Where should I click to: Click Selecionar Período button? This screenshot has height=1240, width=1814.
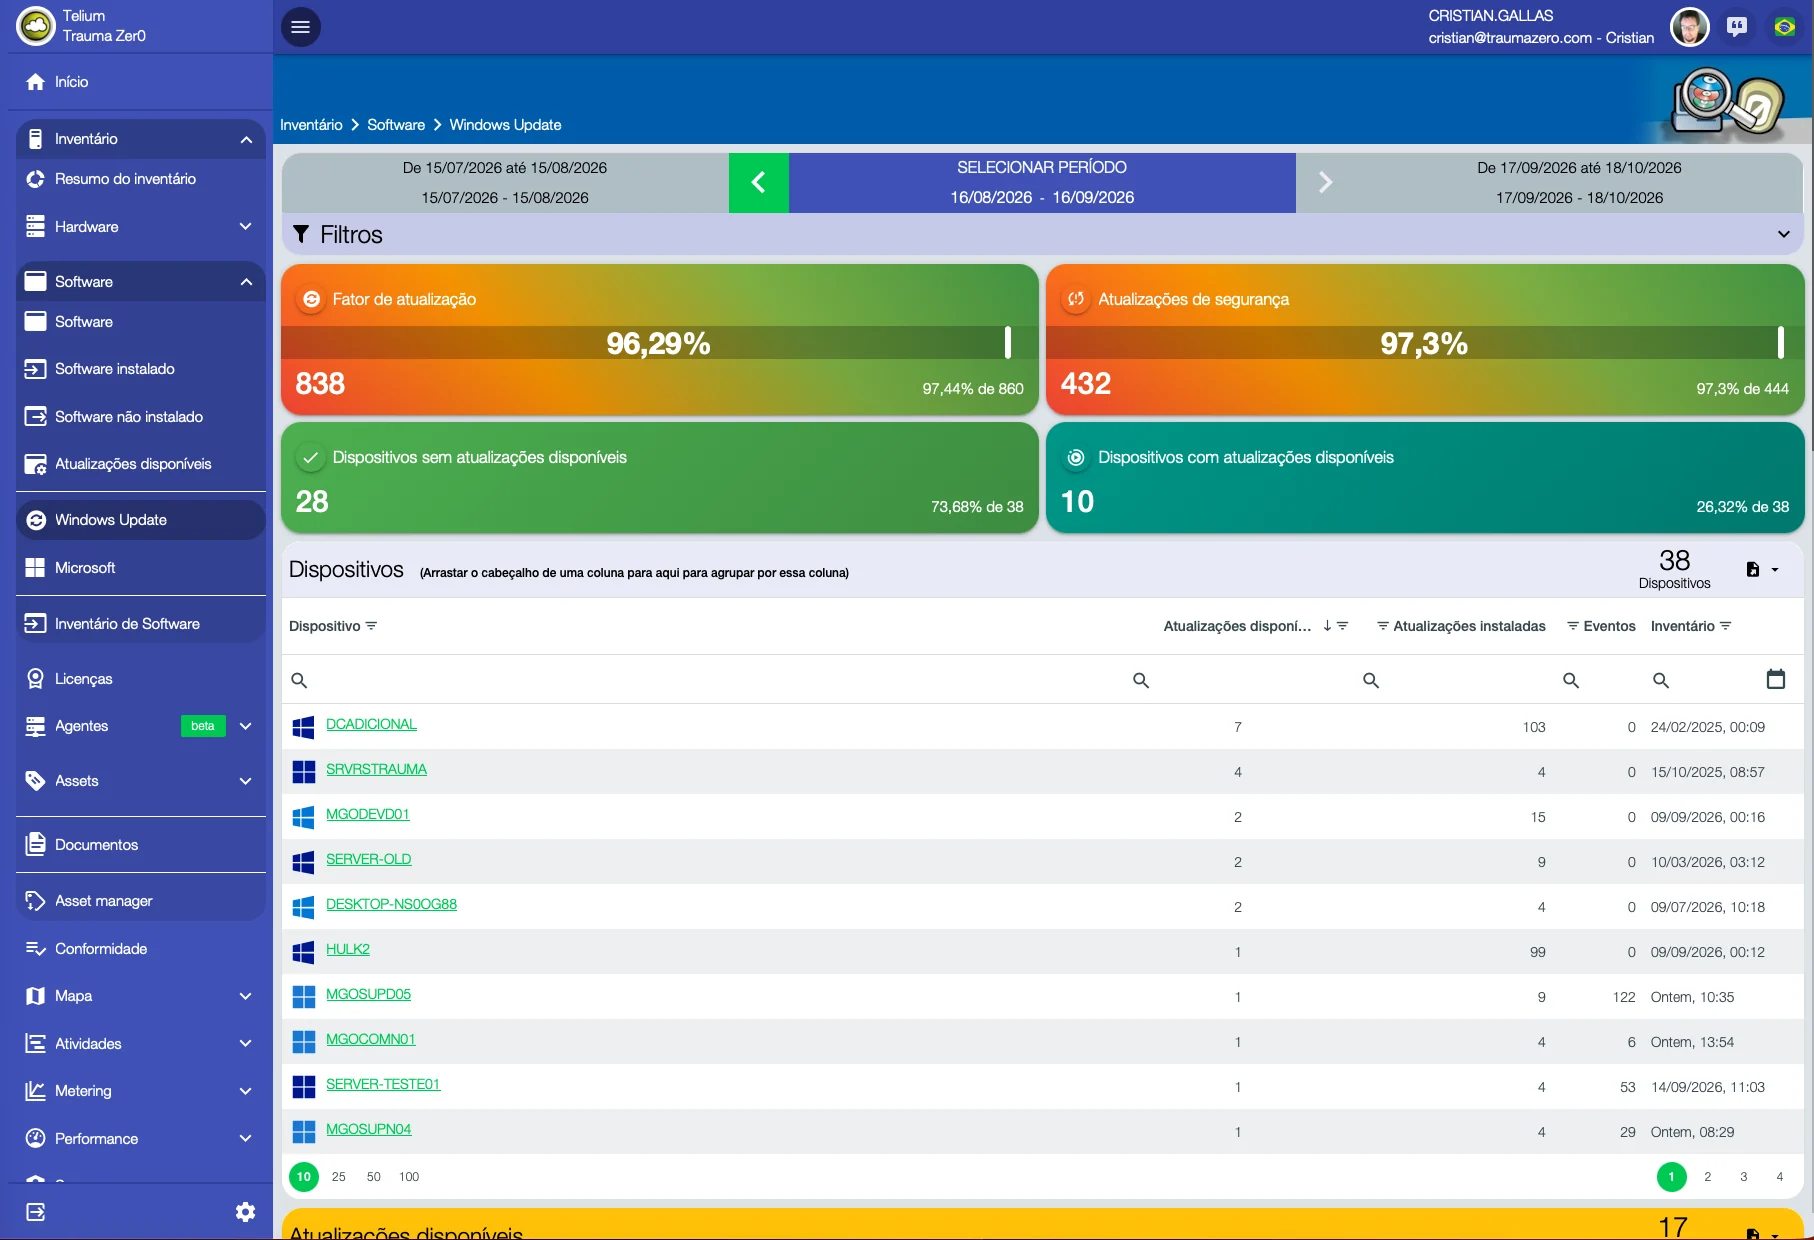pos(1042,182)
